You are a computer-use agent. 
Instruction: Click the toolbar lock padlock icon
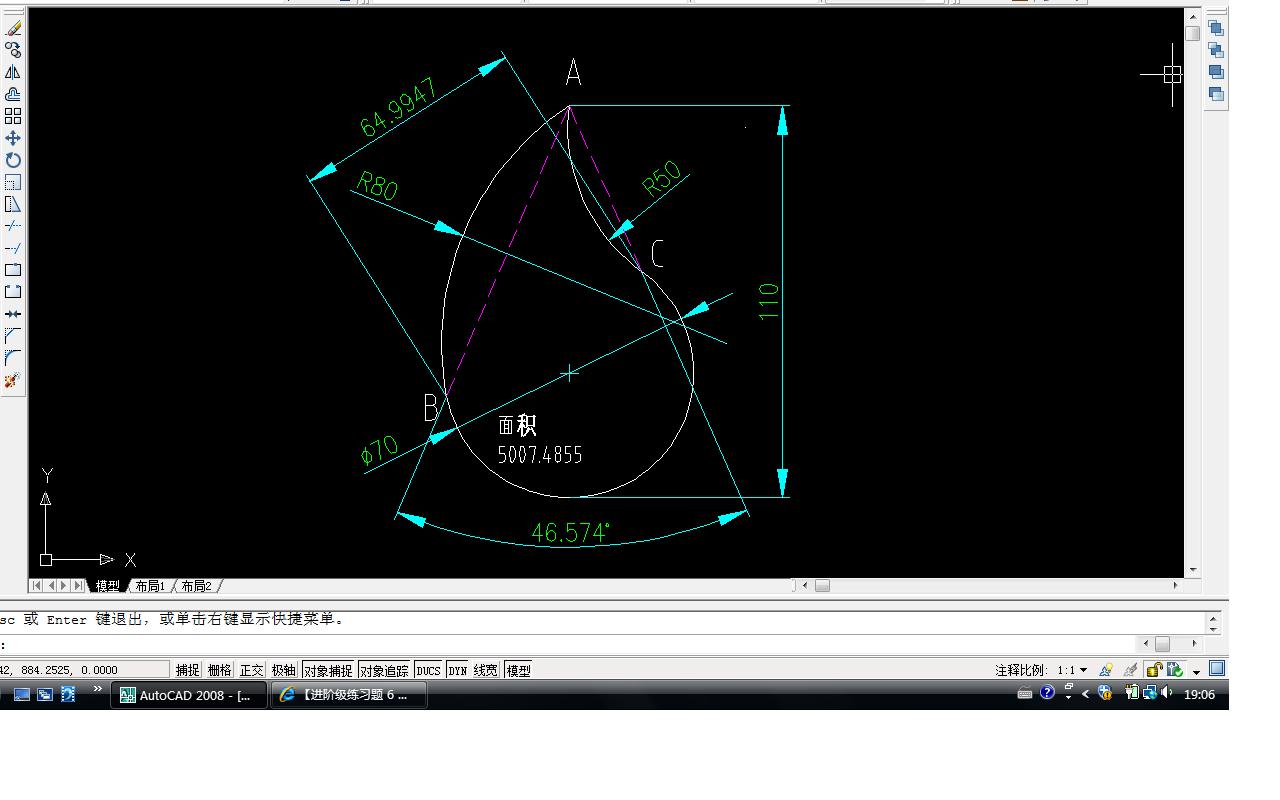[1154, 670]
